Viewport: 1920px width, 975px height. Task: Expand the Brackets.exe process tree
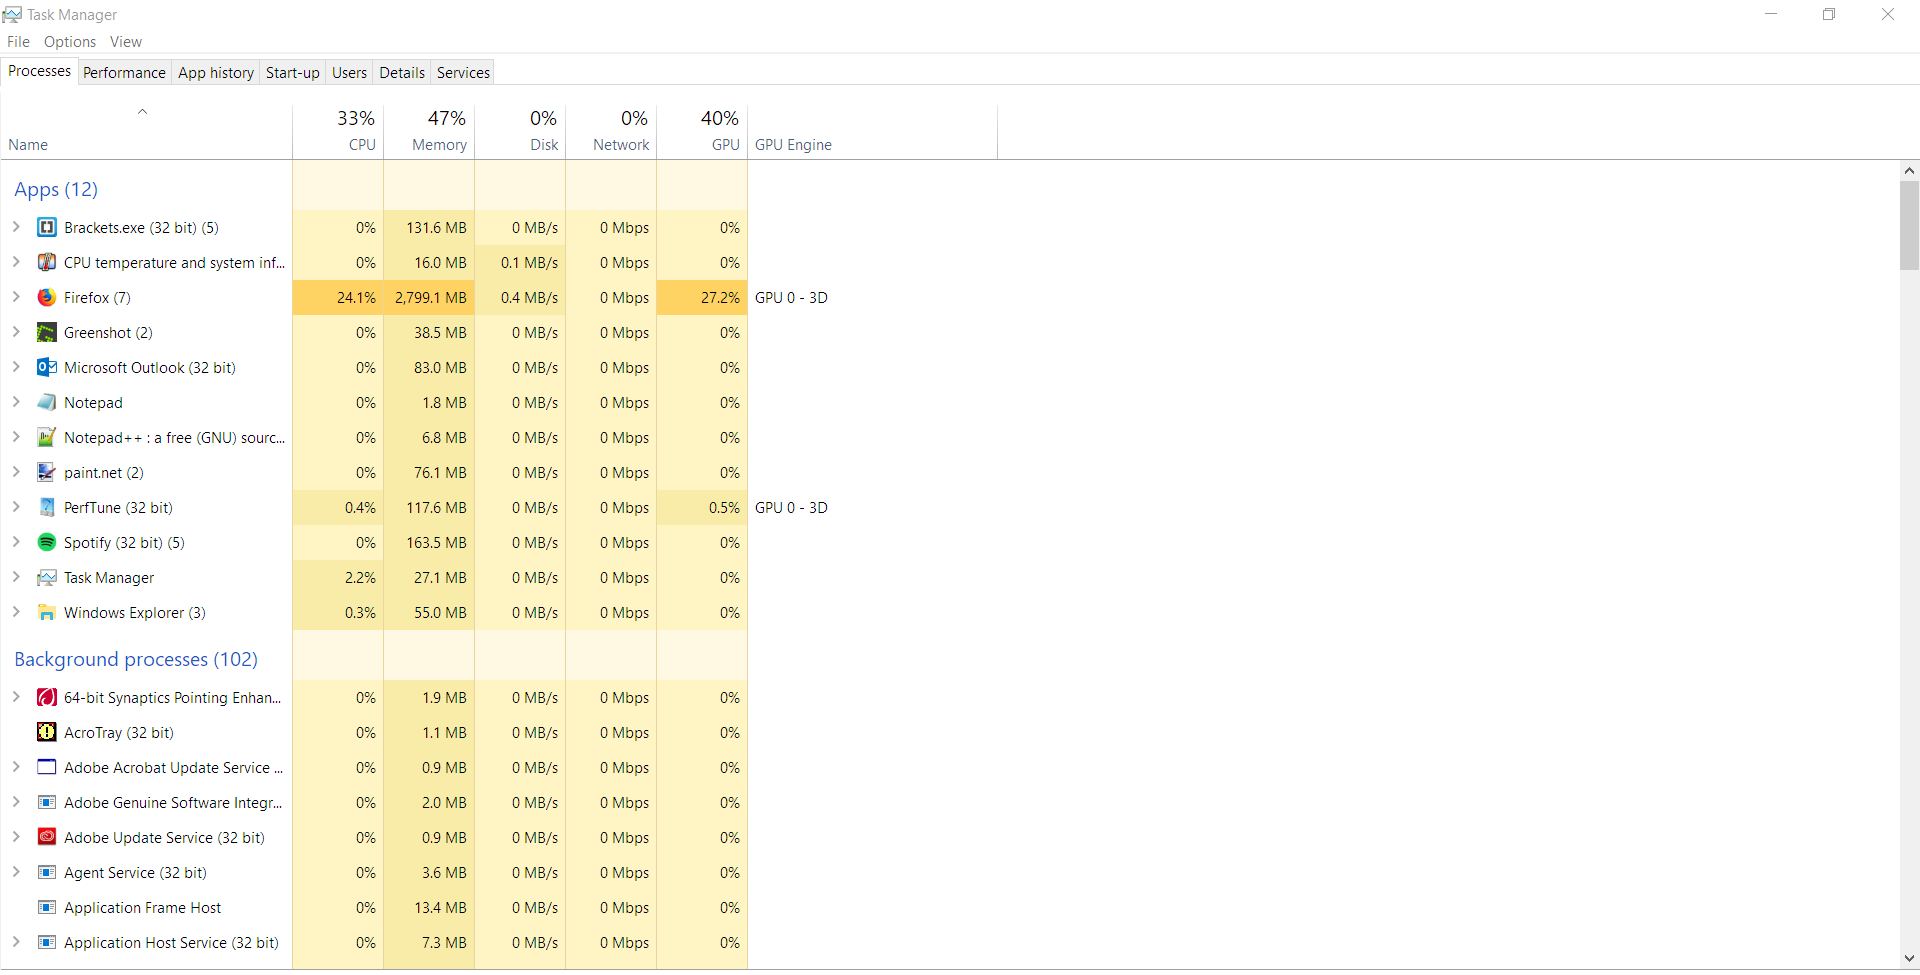click(x=16, y=227)
